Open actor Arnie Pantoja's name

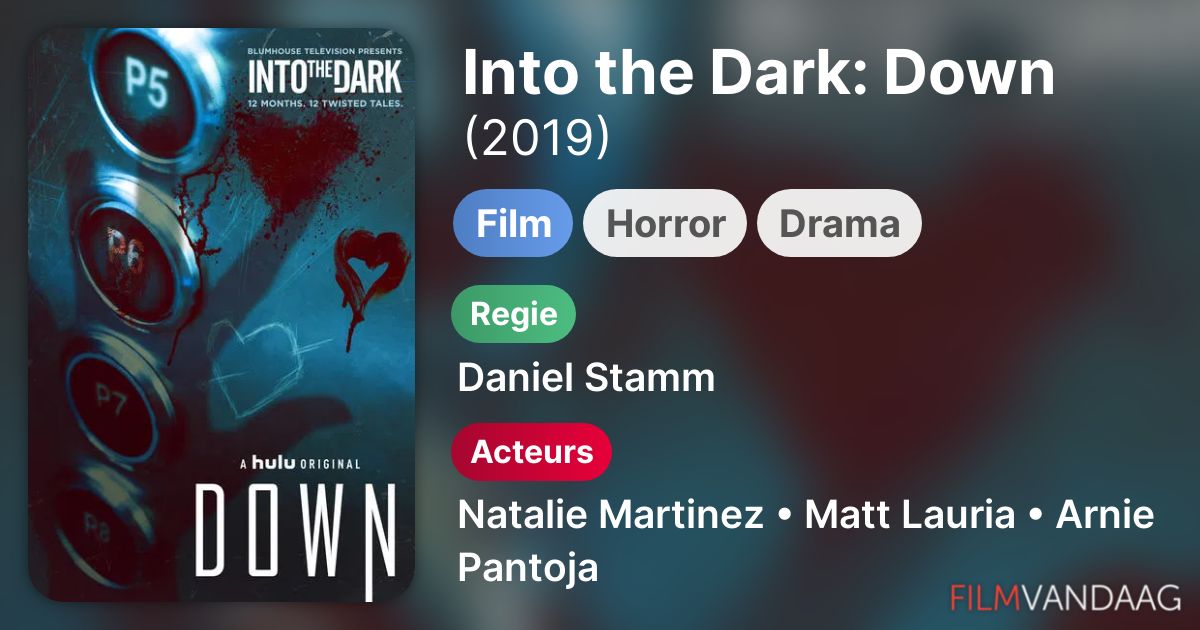pyautogui.click(x=806, y=542)
